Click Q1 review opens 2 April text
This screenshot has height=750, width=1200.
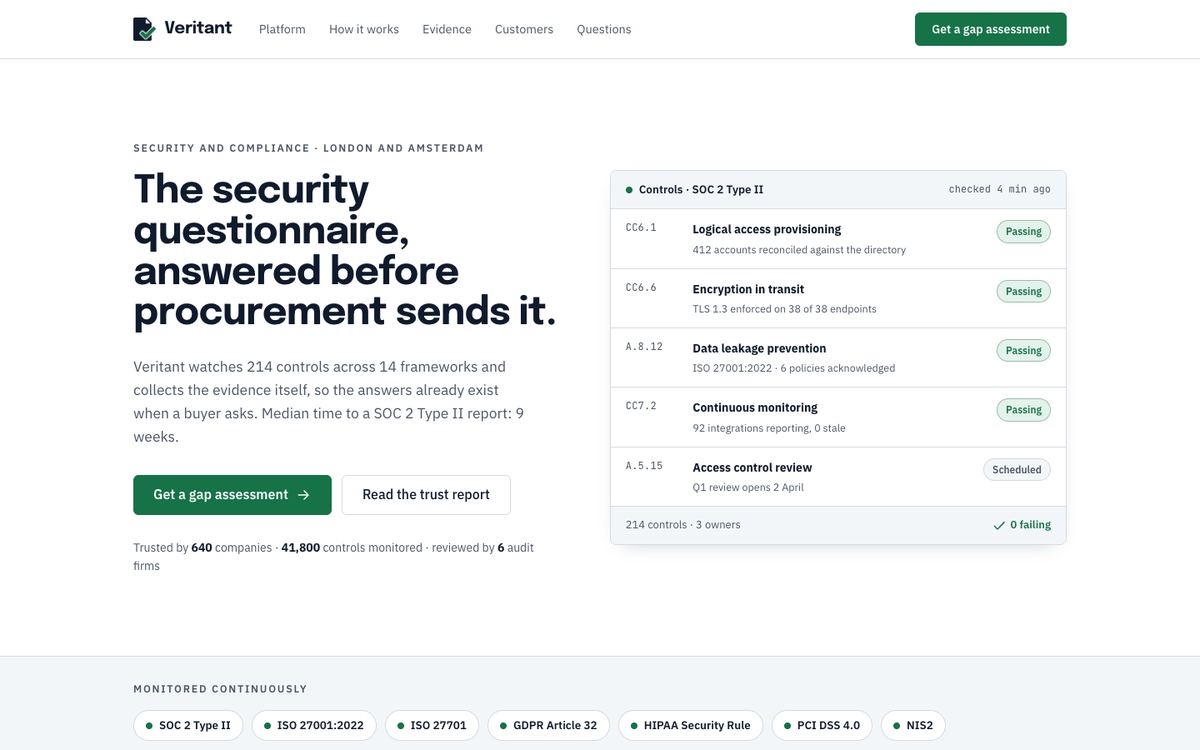[x=748, y=488]
